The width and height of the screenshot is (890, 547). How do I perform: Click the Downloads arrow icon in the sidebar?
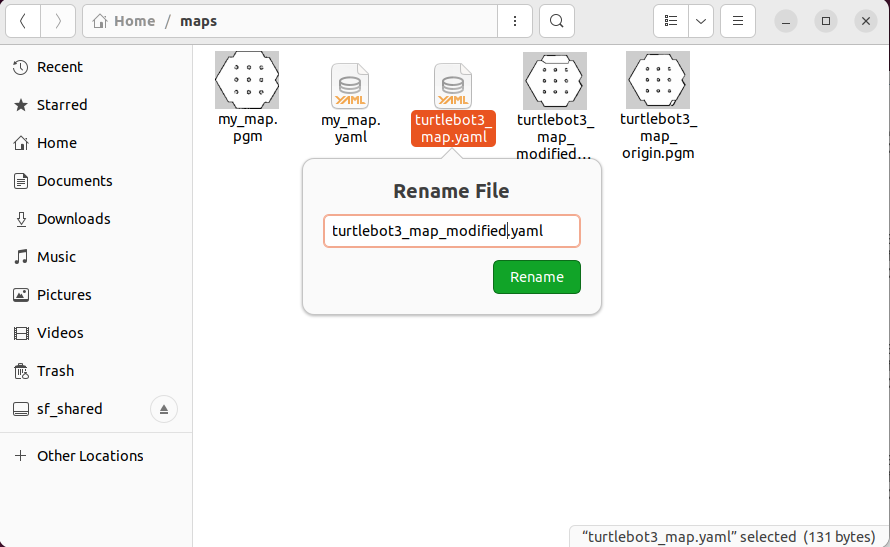click(20, 219)
